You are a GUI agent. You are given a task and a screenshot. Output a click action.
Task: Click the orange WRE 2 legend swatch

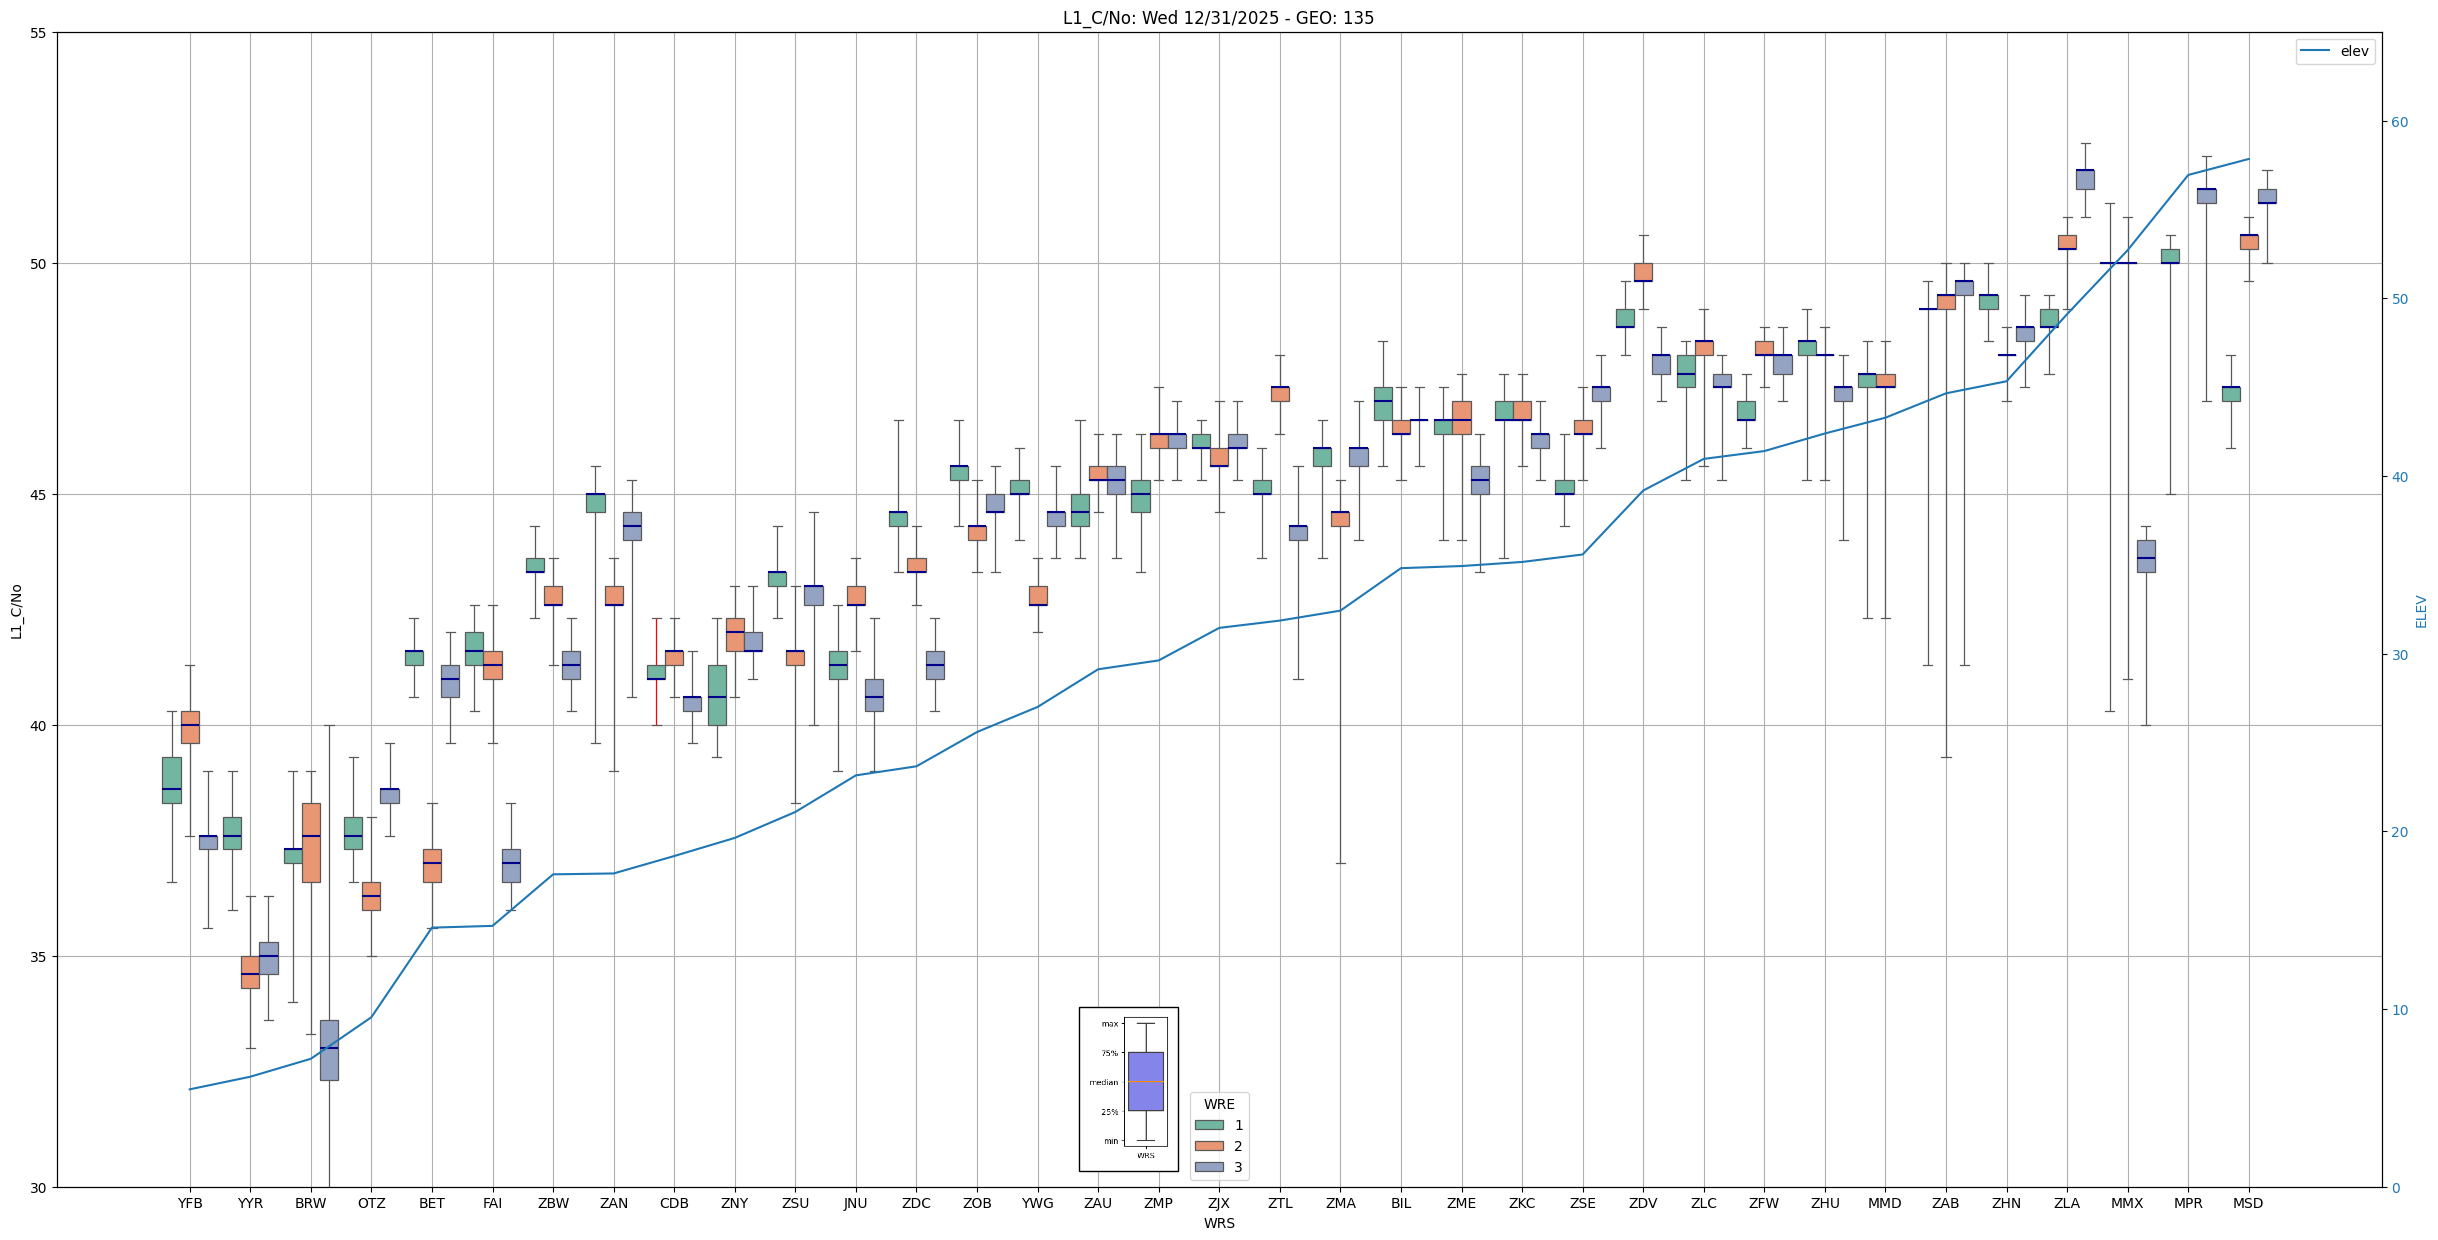point(1209,1146)
